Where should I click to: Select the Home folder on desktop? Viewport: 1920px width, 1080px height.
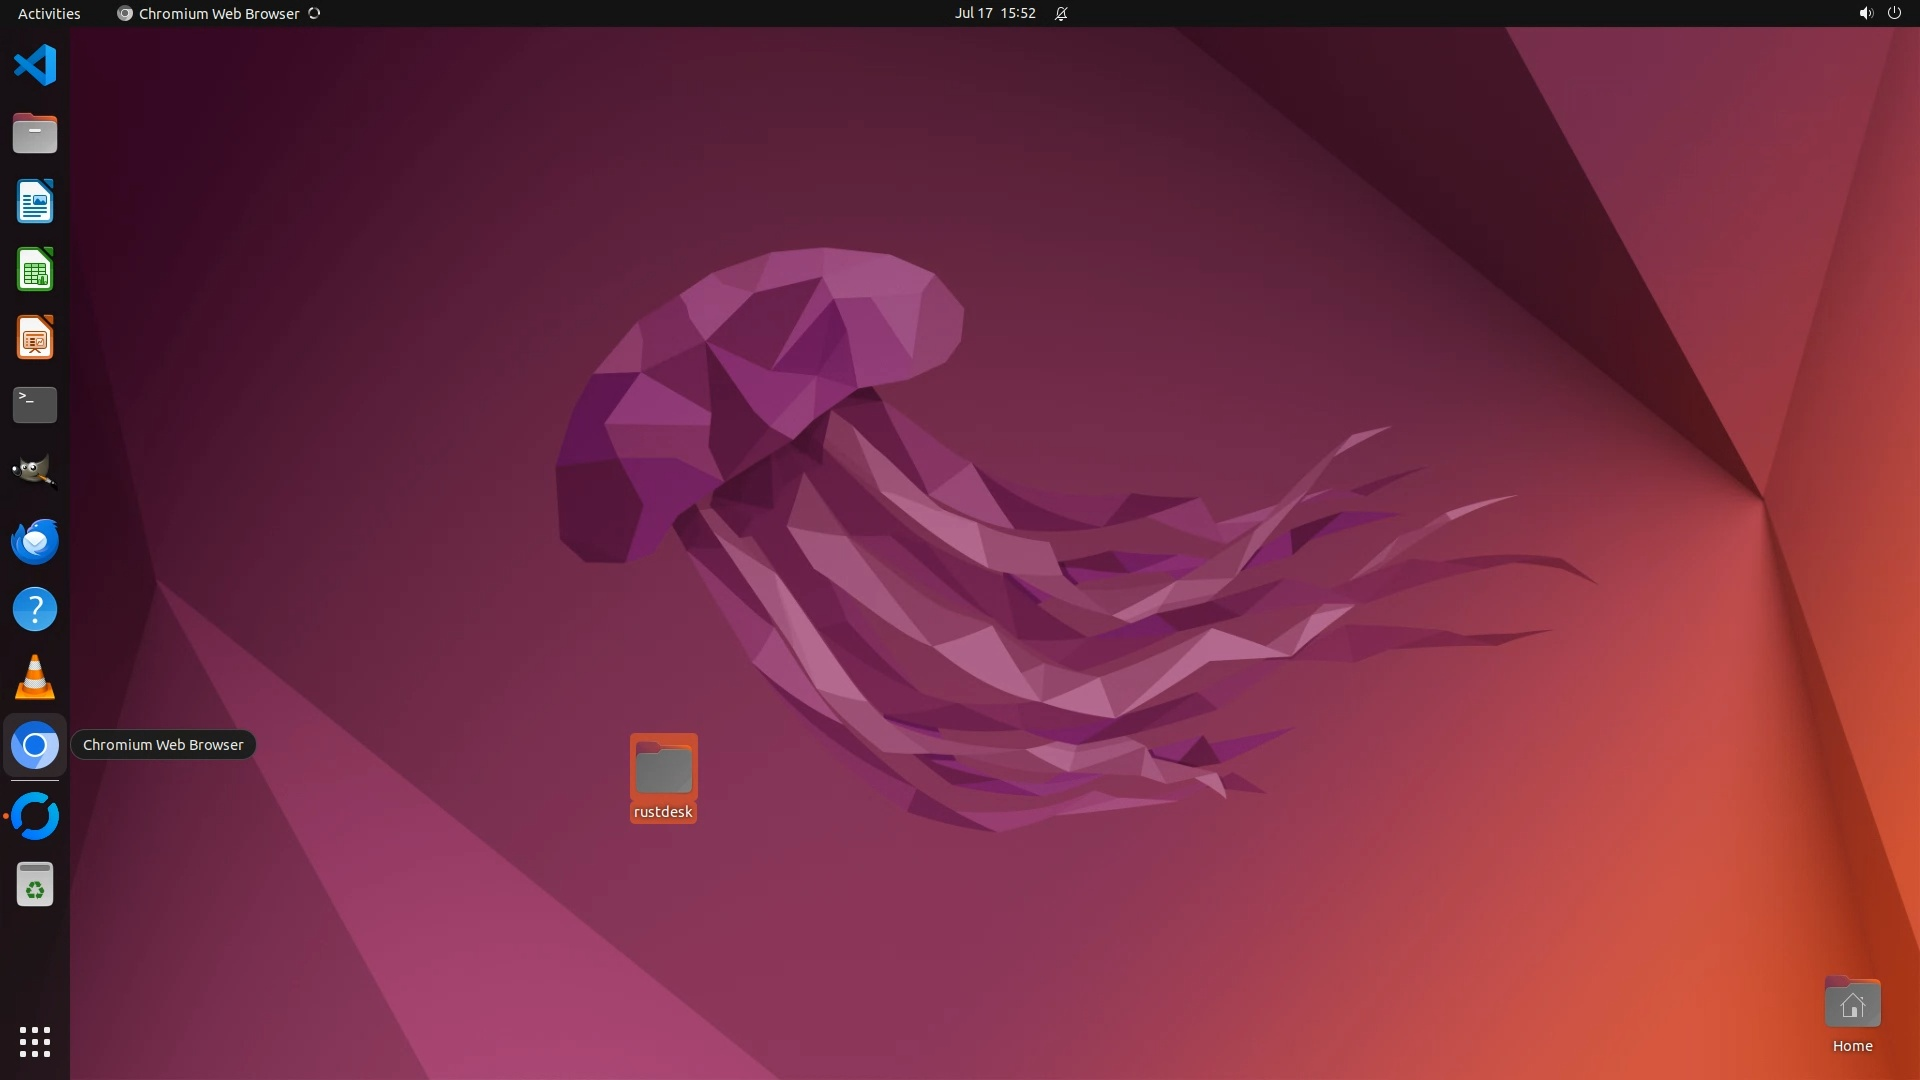[1852, 1010]
